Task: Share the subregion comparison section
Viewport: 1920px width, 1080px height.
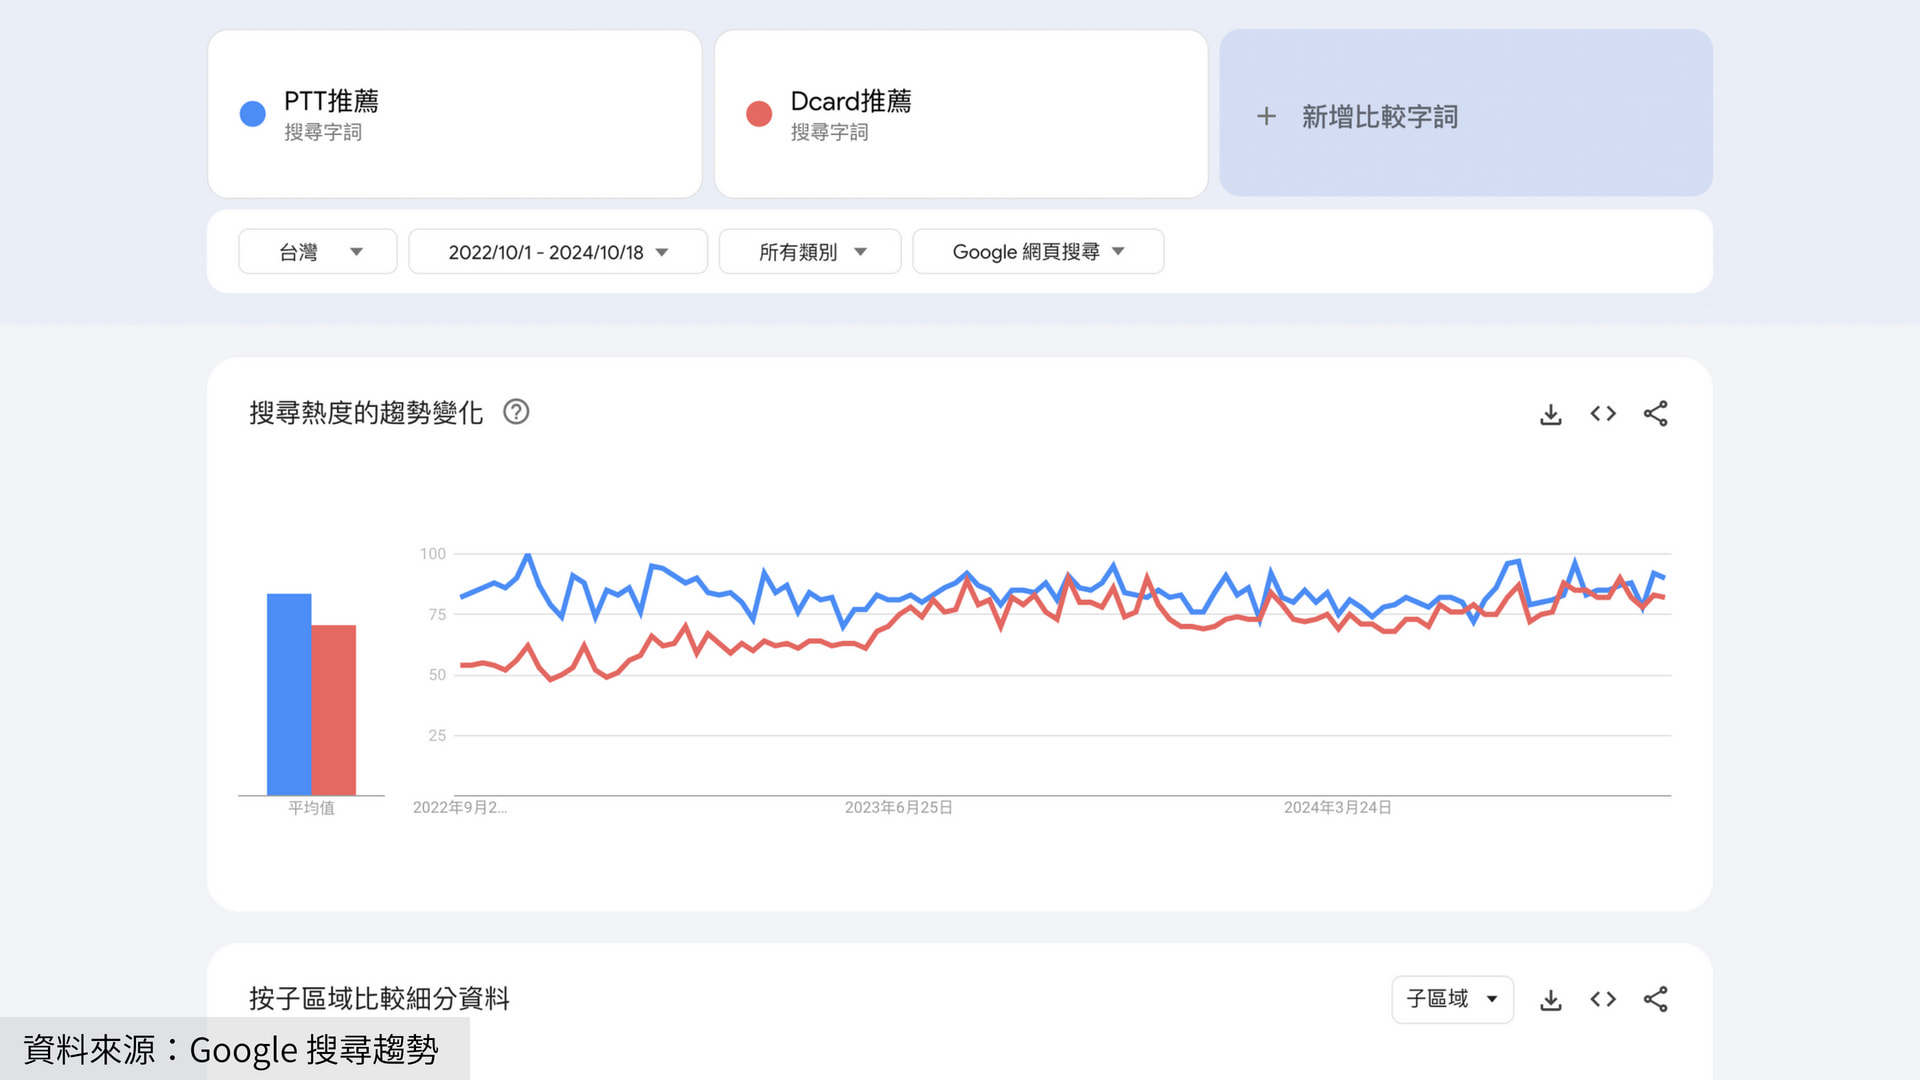Action: point(1655,999)
